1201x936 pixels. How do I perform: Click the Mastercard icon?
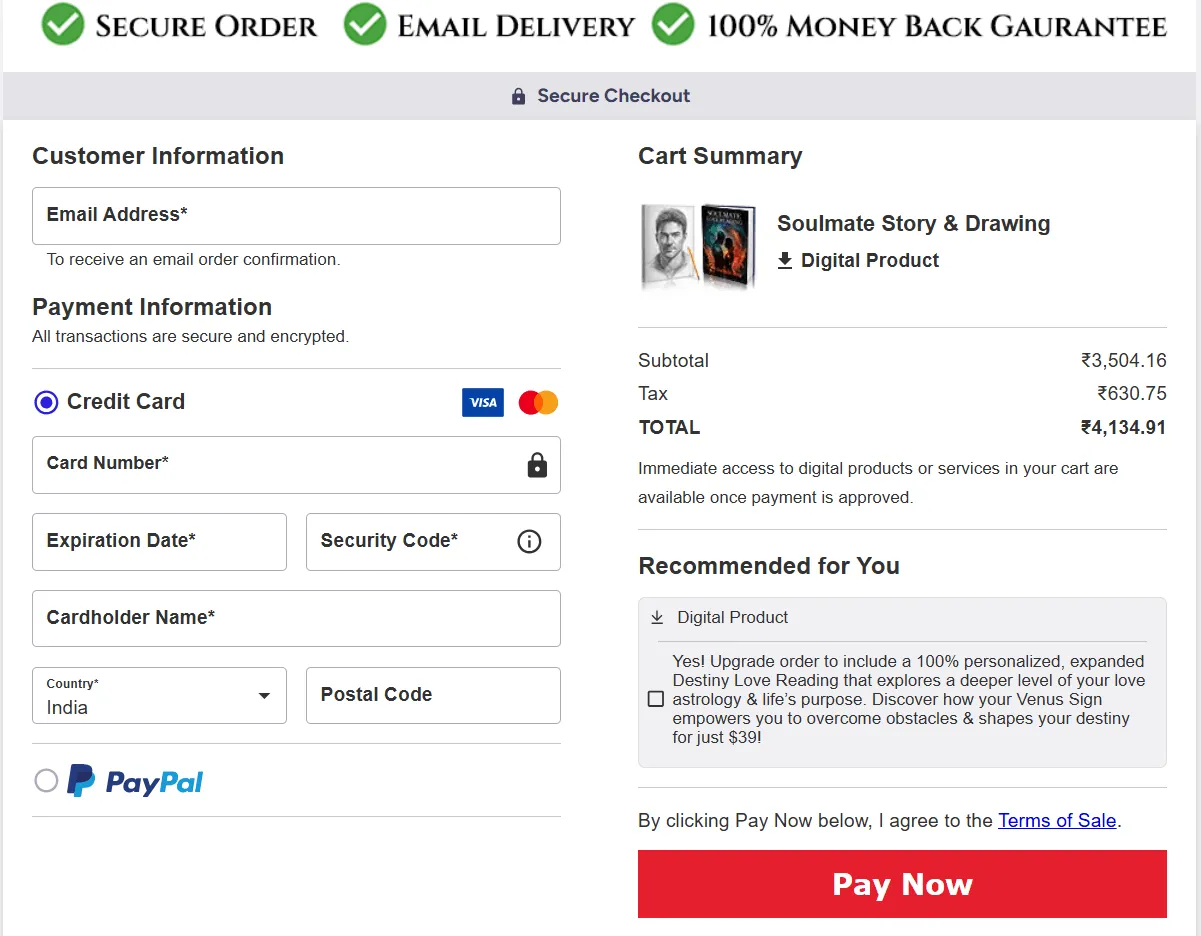click(537, 402)
